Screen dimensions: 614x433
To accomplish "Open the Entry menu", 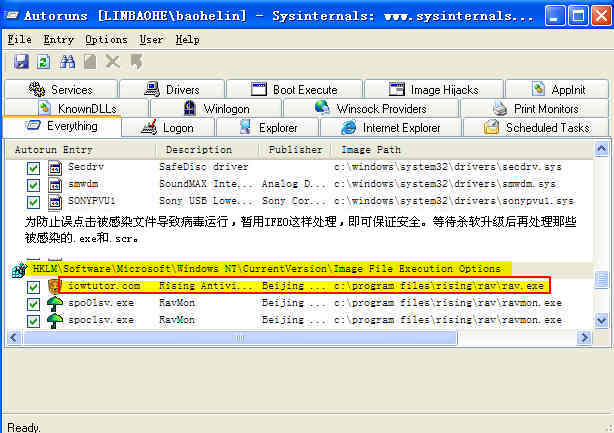I will (x=58, y=40).
